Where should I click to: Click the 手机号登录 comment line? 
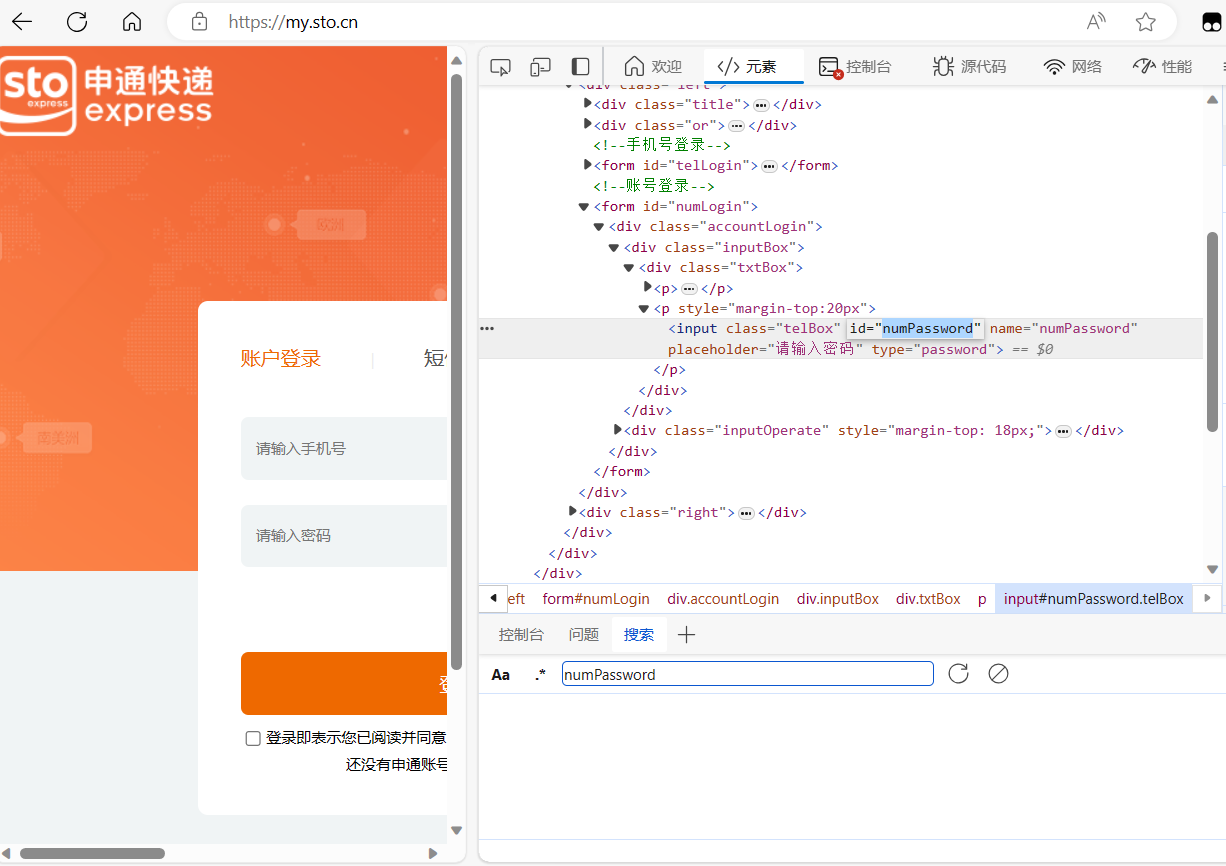pyautogui.click(x=662, y=145)
